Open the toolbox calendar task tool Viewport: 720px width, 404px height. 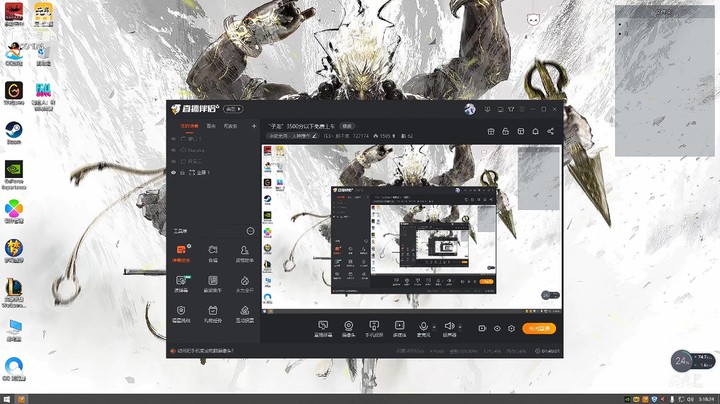(213, 314)
